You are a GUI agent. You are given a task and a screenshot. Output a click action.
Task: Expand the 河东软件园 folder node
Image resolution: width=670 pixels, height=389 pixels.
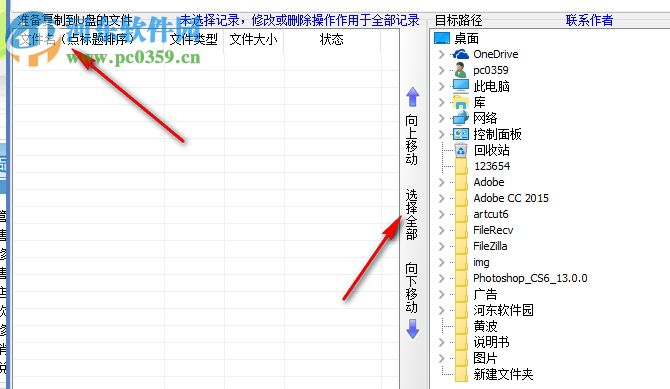tap(441, 310)
